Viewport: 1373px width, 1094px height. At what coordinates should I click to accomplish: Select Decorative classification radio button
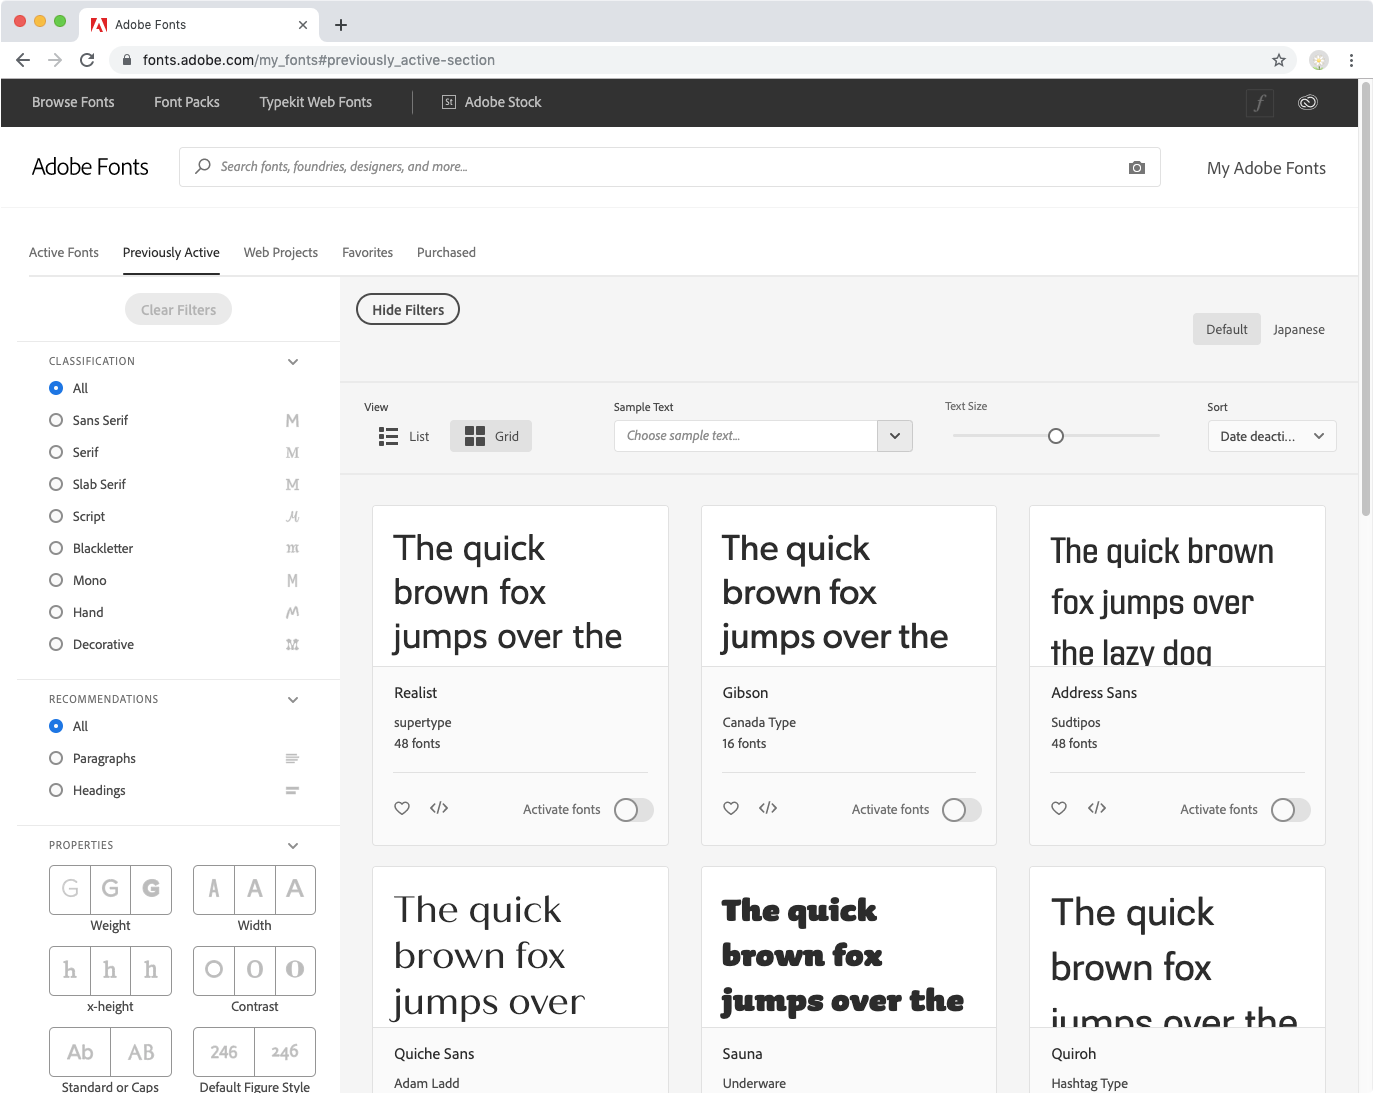[x=56, y=644]
